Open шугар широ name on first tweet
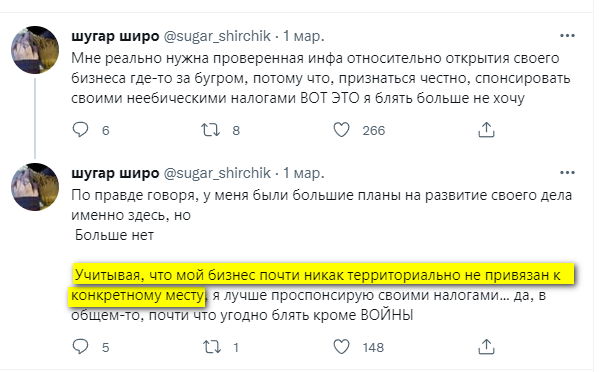 [115, 36]
